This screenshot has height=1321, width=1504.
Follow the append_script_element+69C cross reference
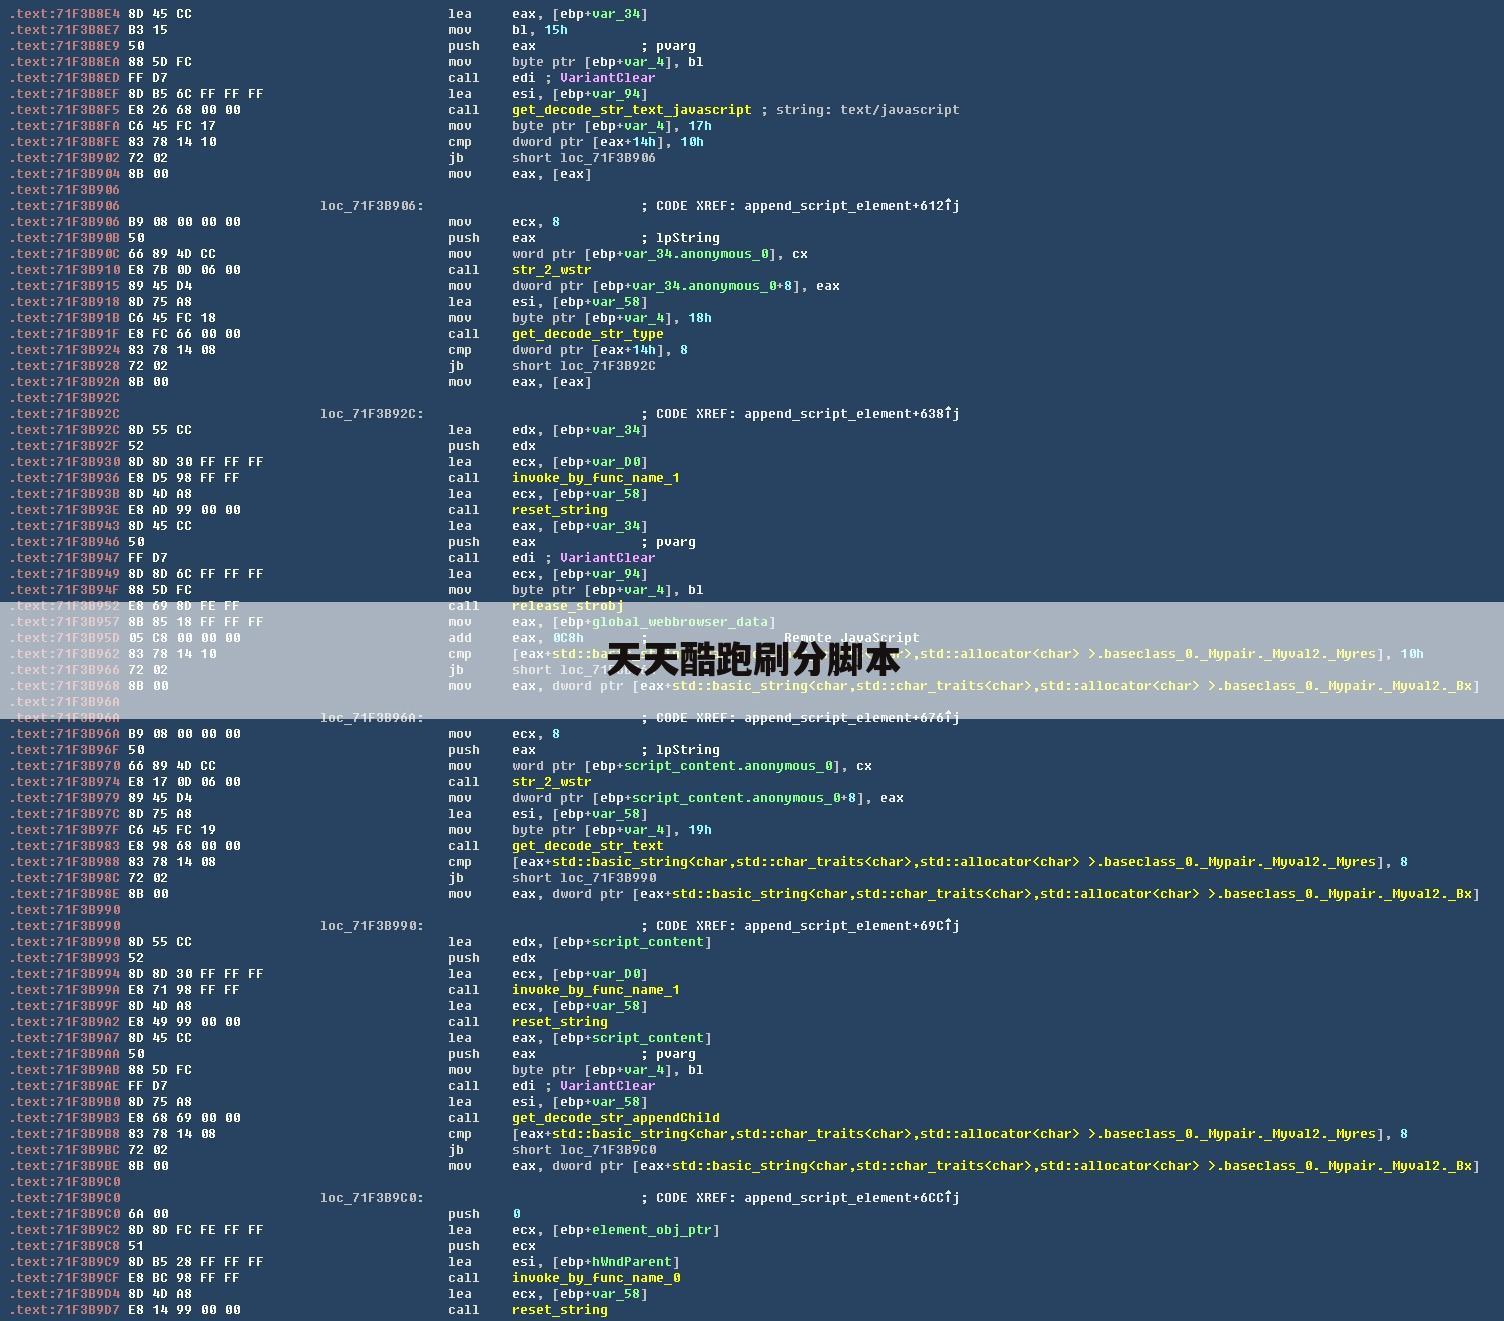[x=851, y=926]
